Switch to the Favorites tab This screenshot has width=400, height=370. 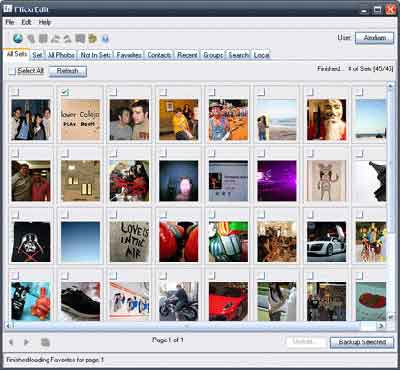[129, 55]
